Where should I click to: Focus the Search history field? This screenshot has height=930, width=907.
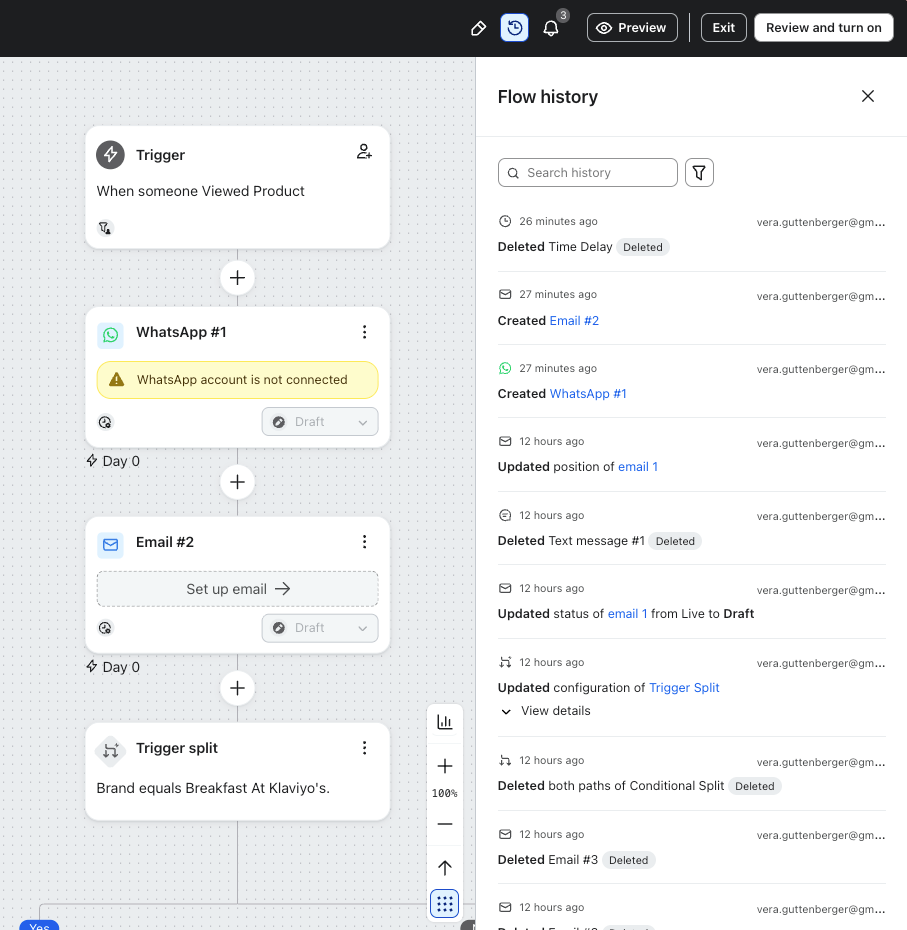(x=588, y=173)
